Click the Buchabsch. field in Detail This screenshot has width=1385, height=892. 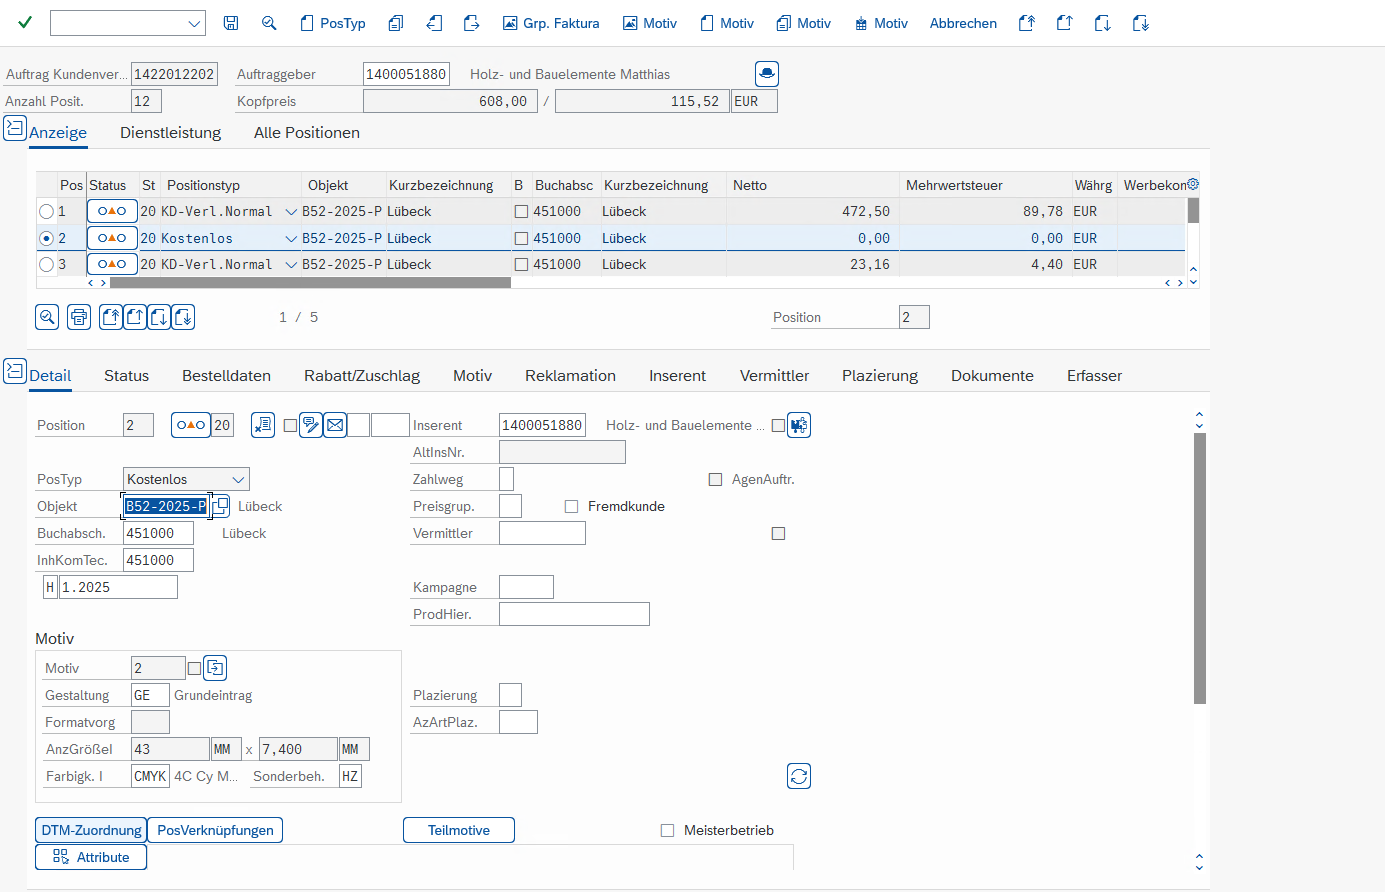click(158, 533)
